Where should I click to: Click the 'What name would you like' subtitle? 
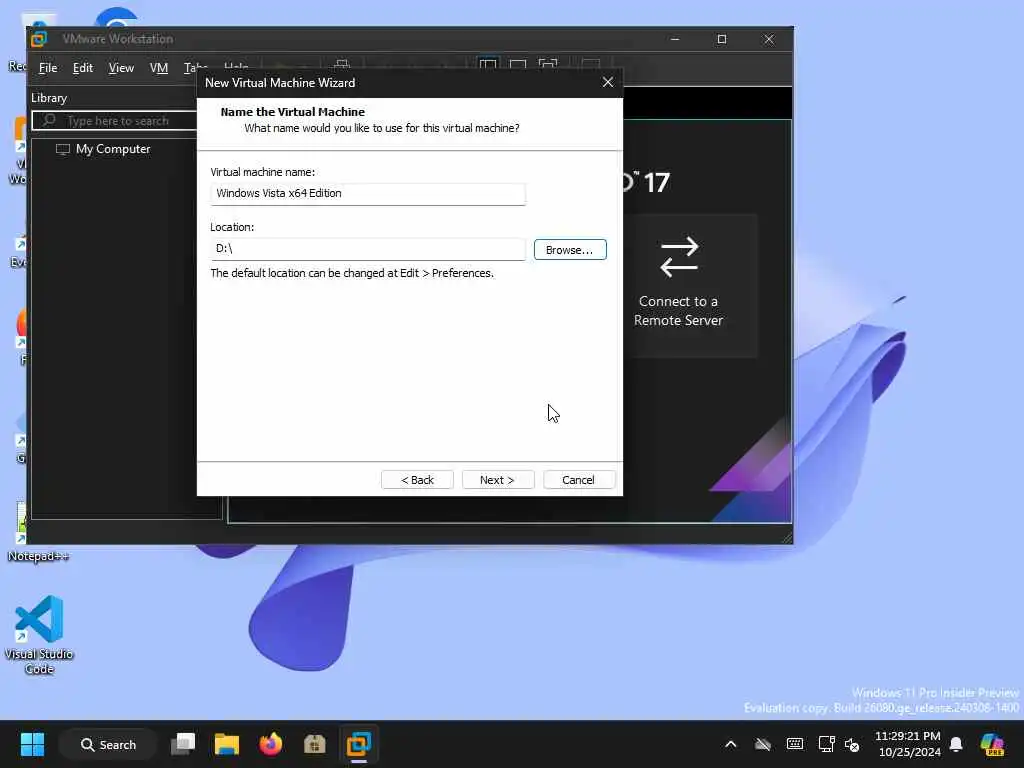(x=382, y=128)
